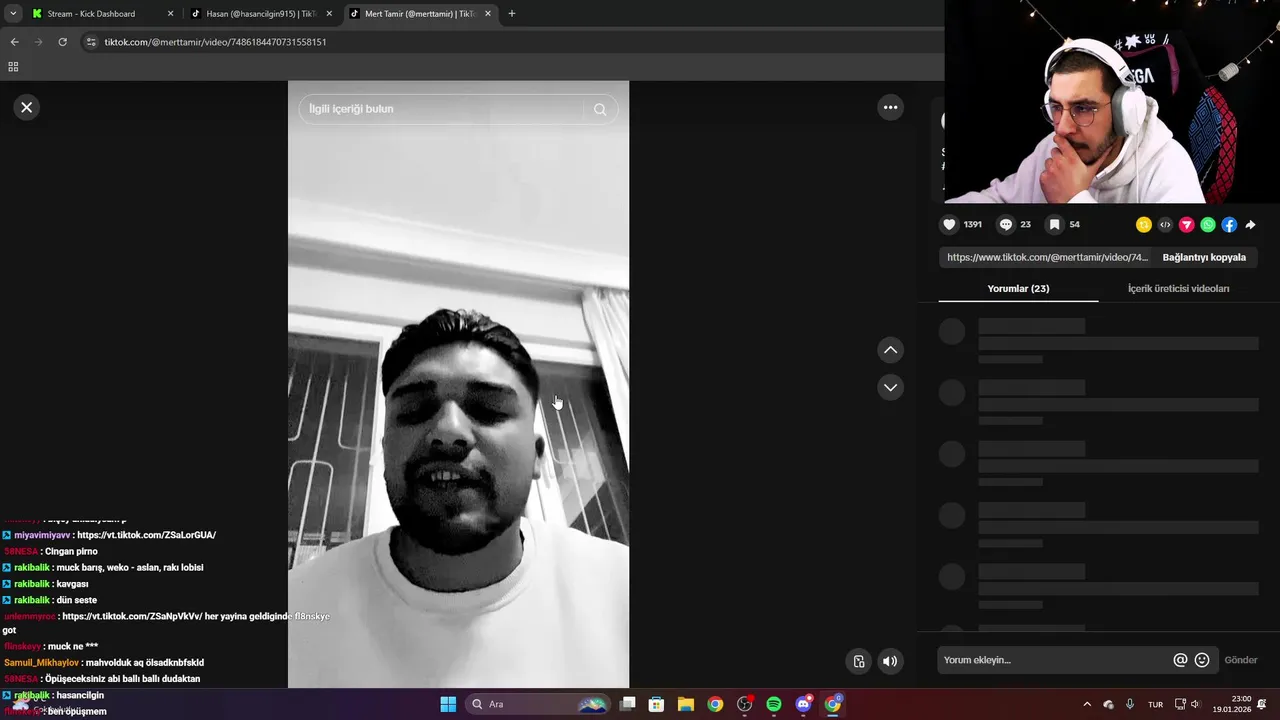Click username 'Samuil_Mikhaylov' in chat
The image size is (1280, 720).
pos(41,663)
